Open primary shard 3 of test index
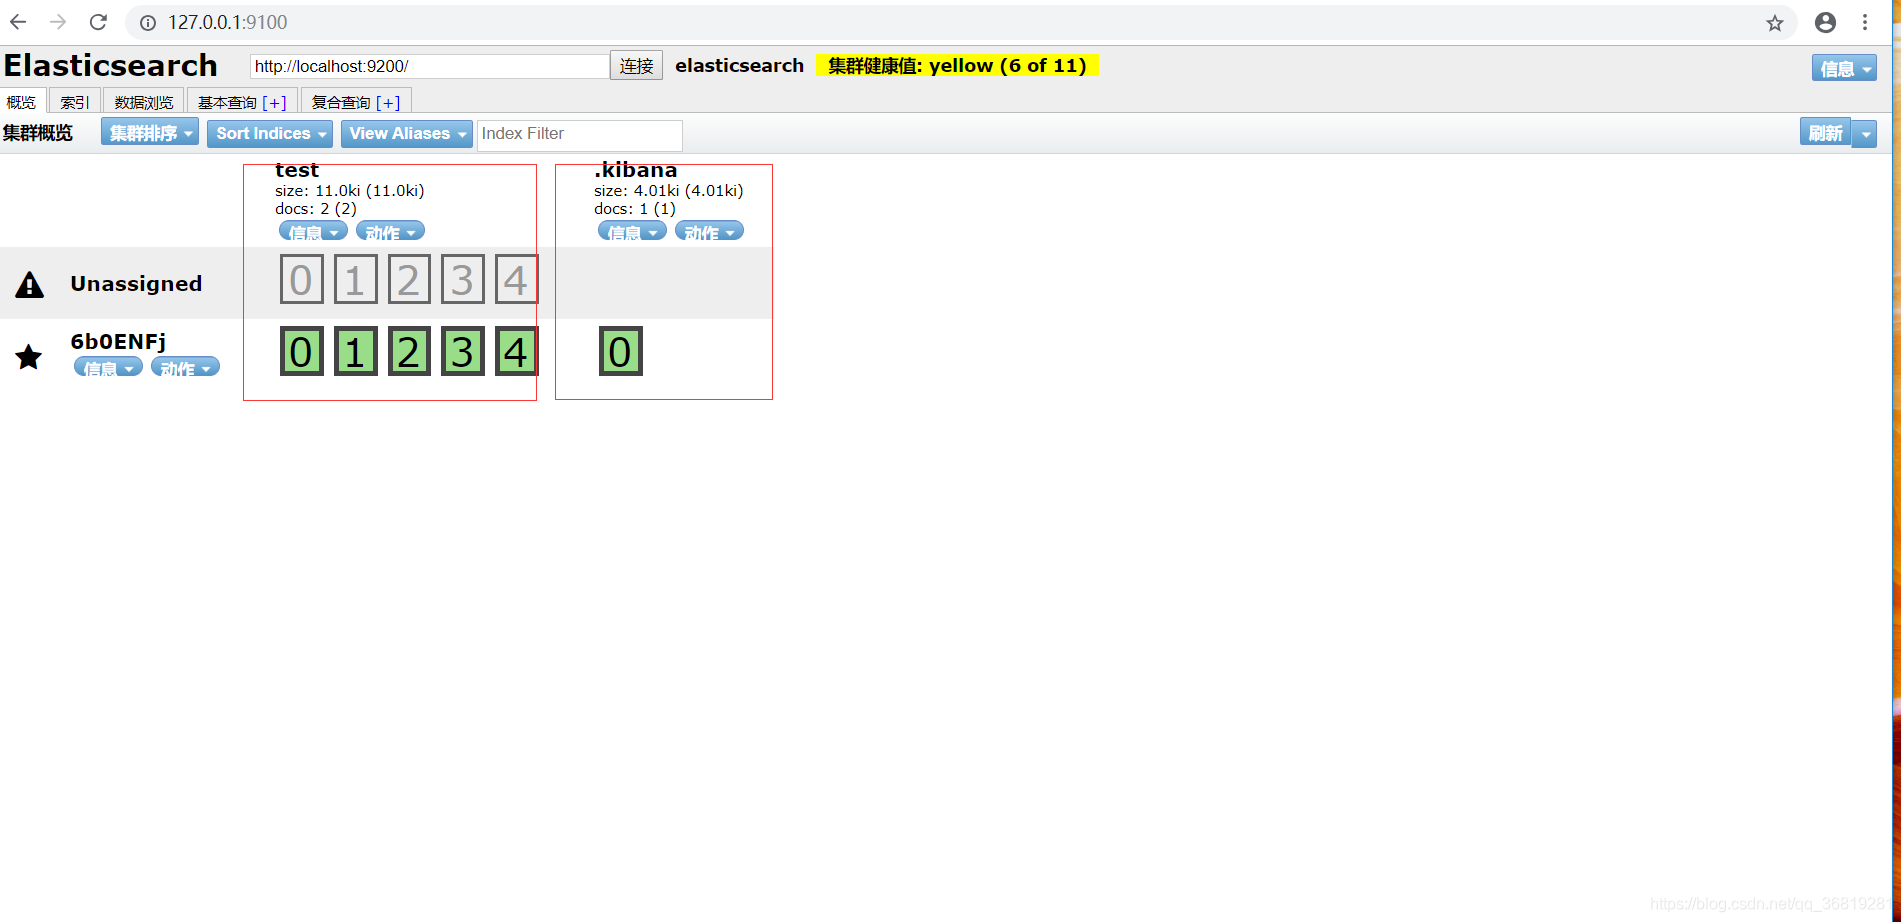 462,352
